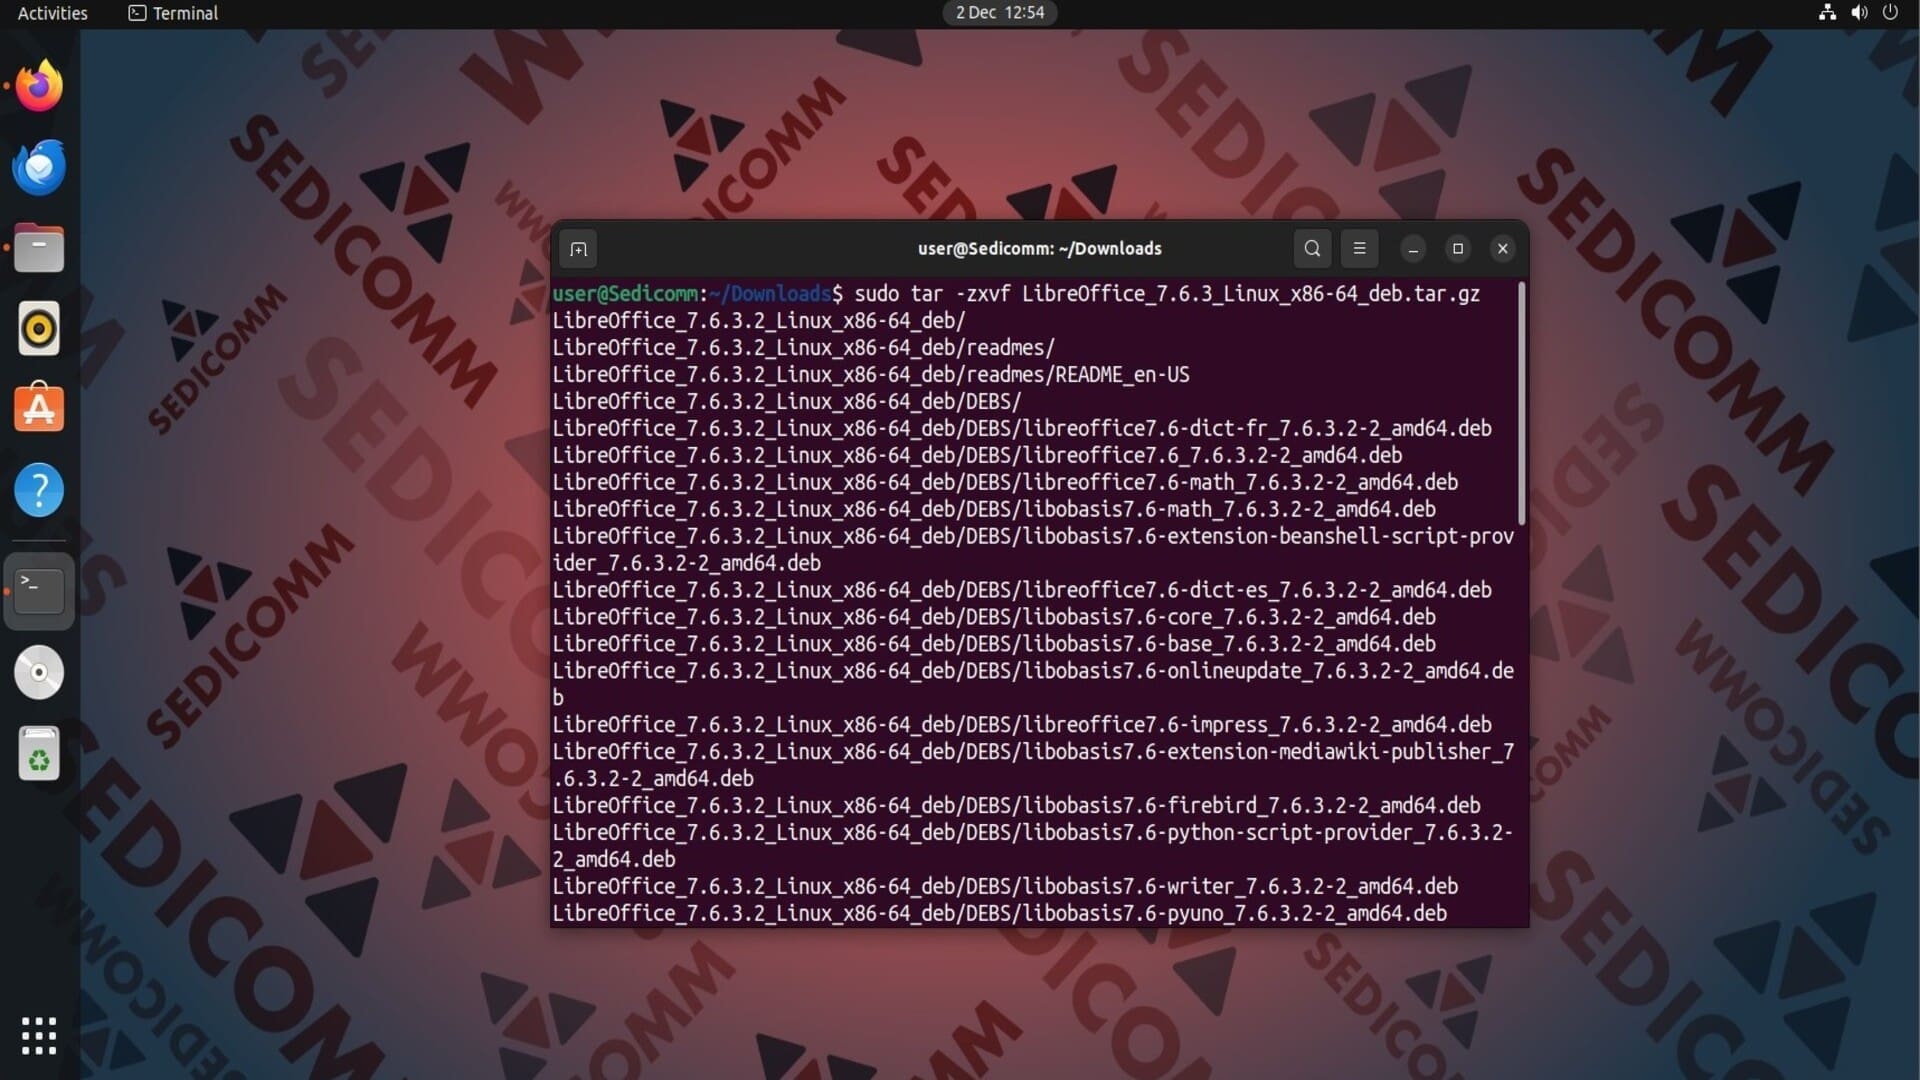Open Ubuntu Software from the dock
The height and width of the screenshot is (1080, 1920).
point(39,409)
